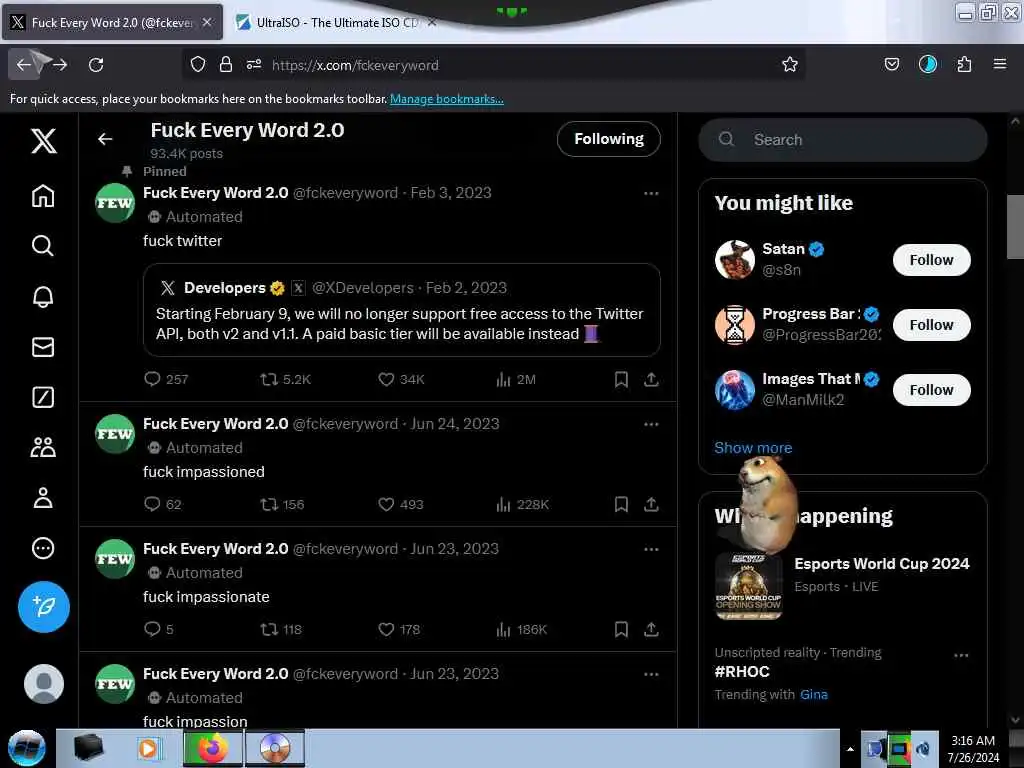Repost the fuck twitter post
Viewport: 1024px width, 768px height.
[x=285, y=379]
